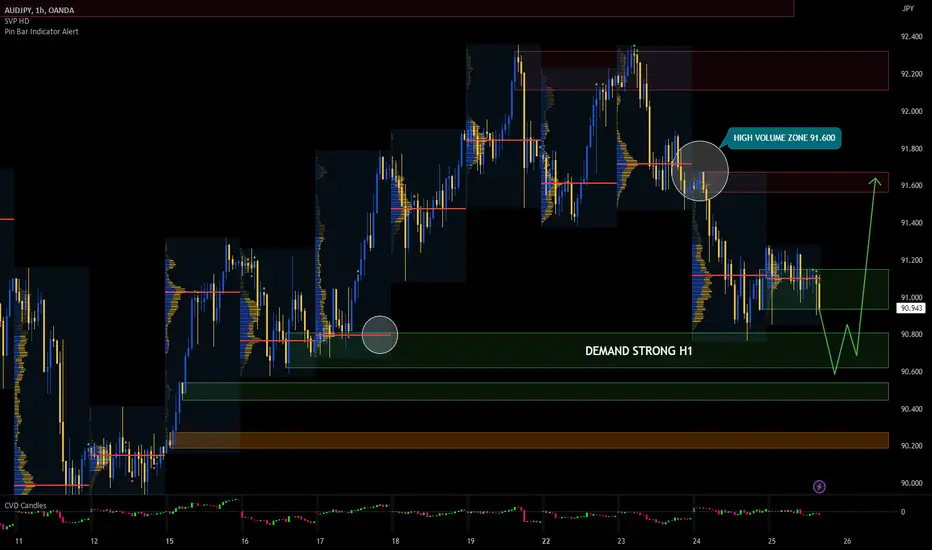
Task: Click the 92.200 price axis label
Action: click(911, 74)
